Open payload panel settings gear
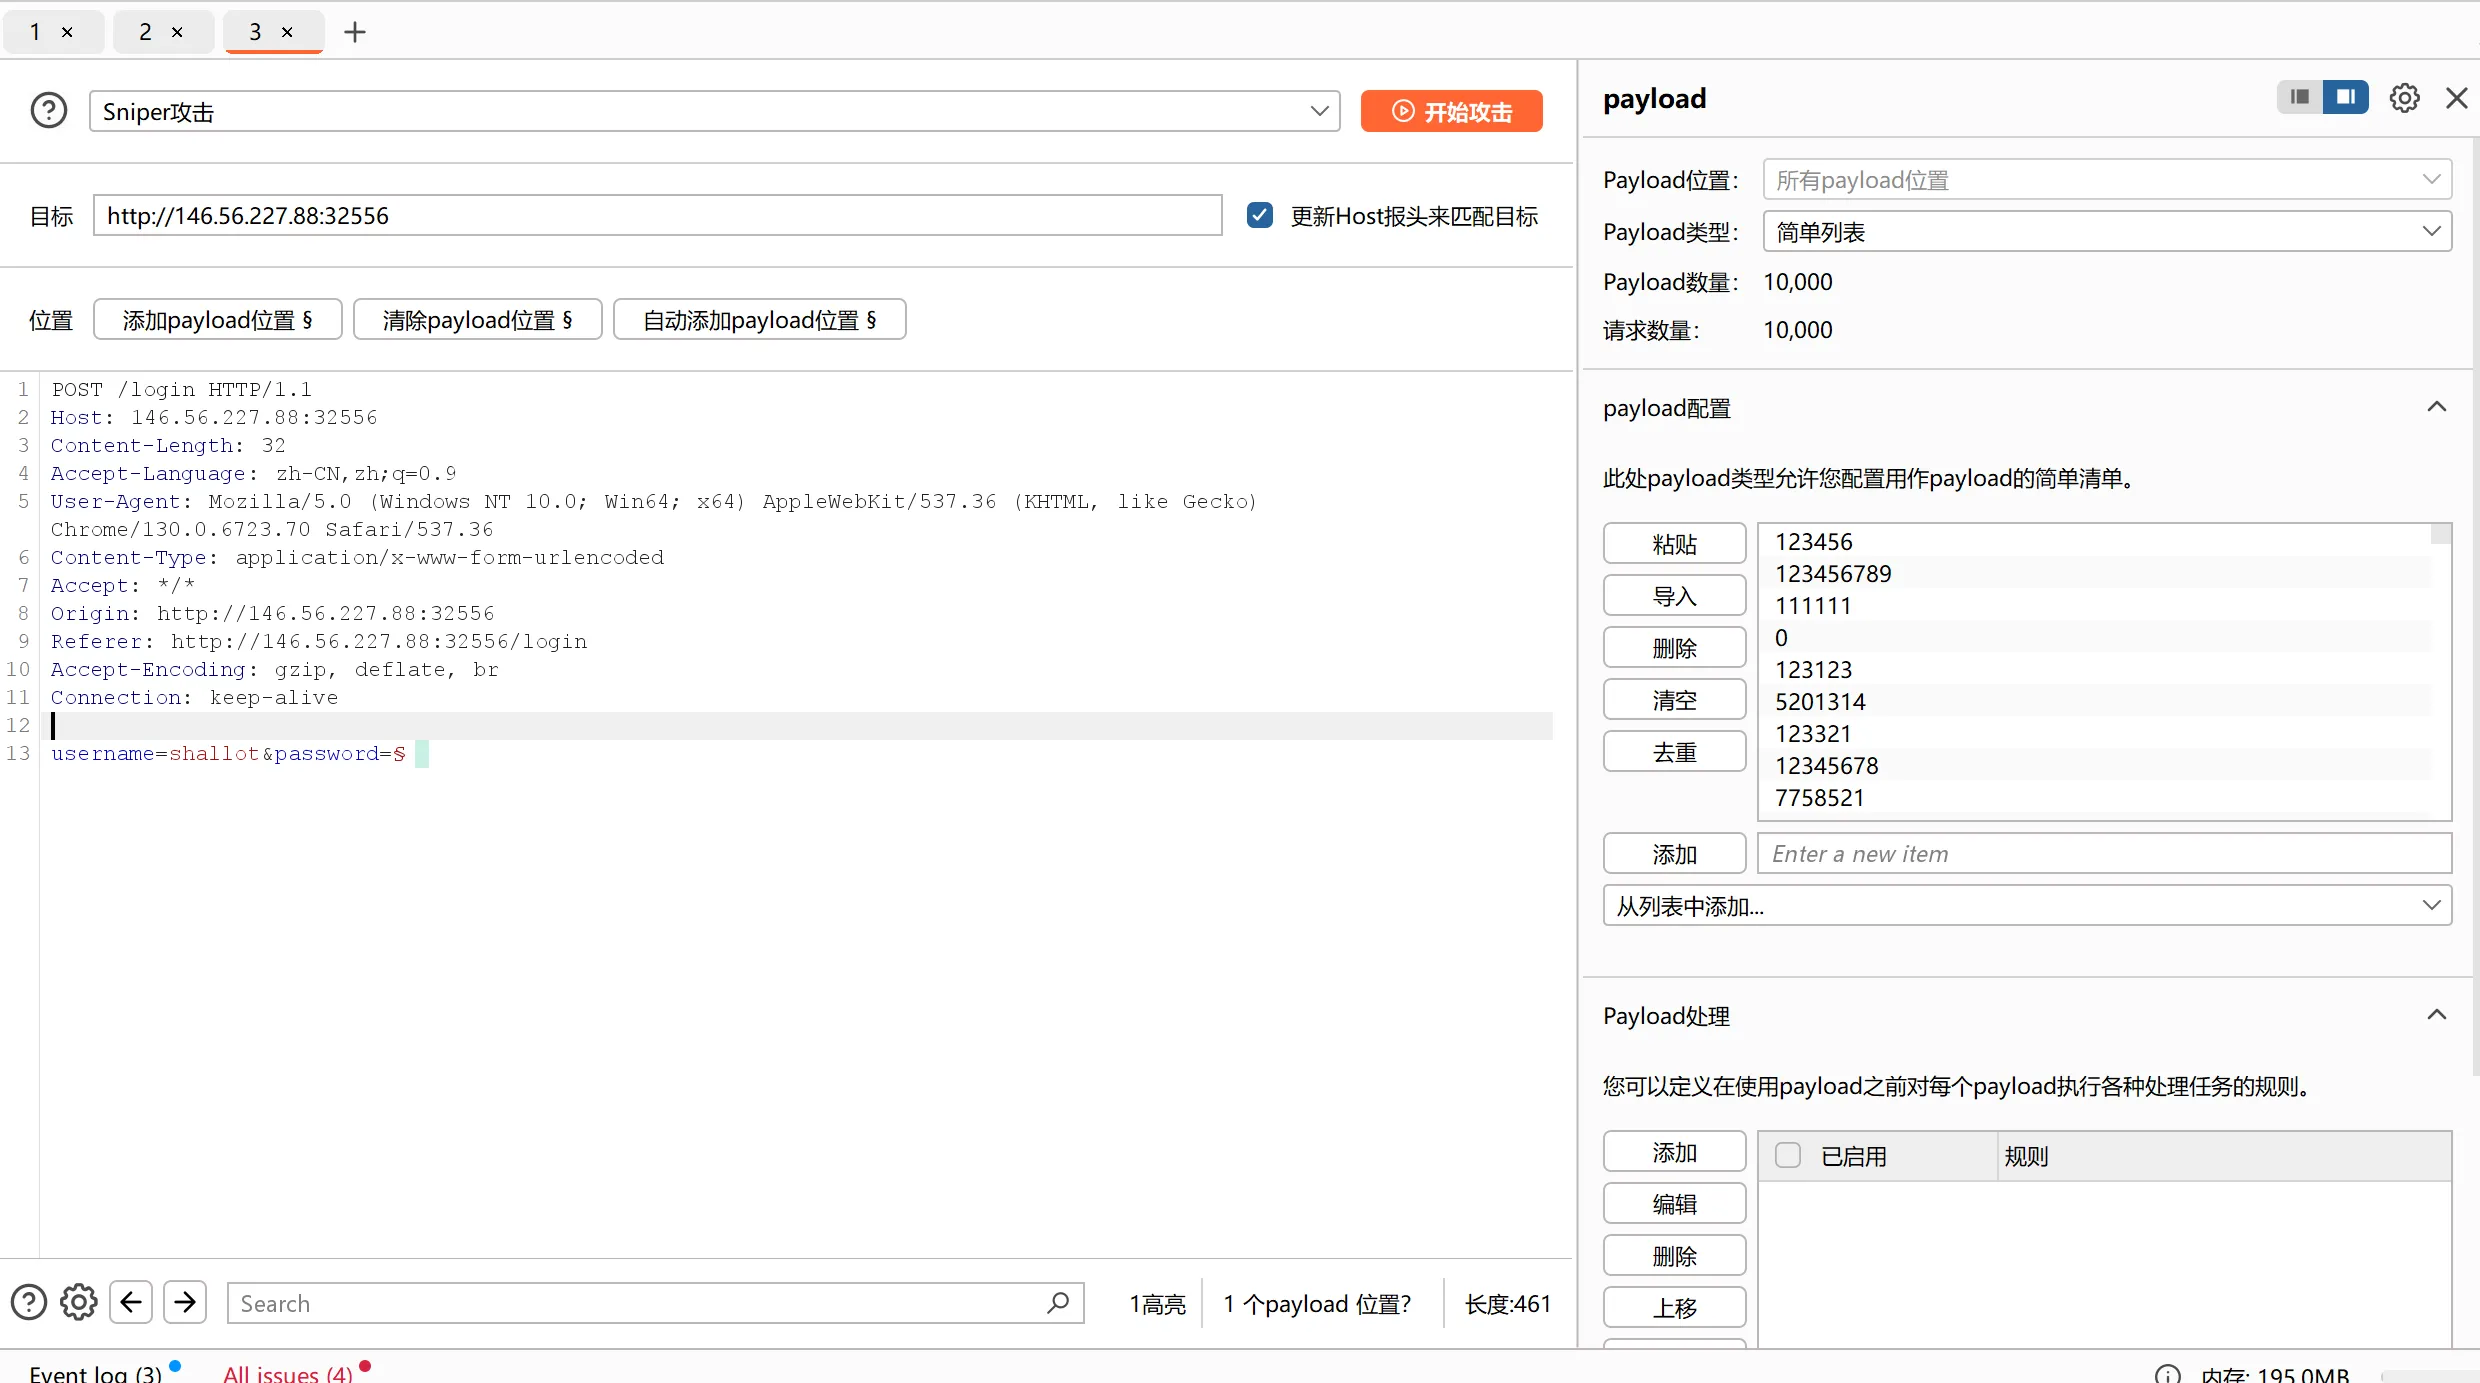This screenshot has width=2480, height=1383. [x=2404, y=98]
